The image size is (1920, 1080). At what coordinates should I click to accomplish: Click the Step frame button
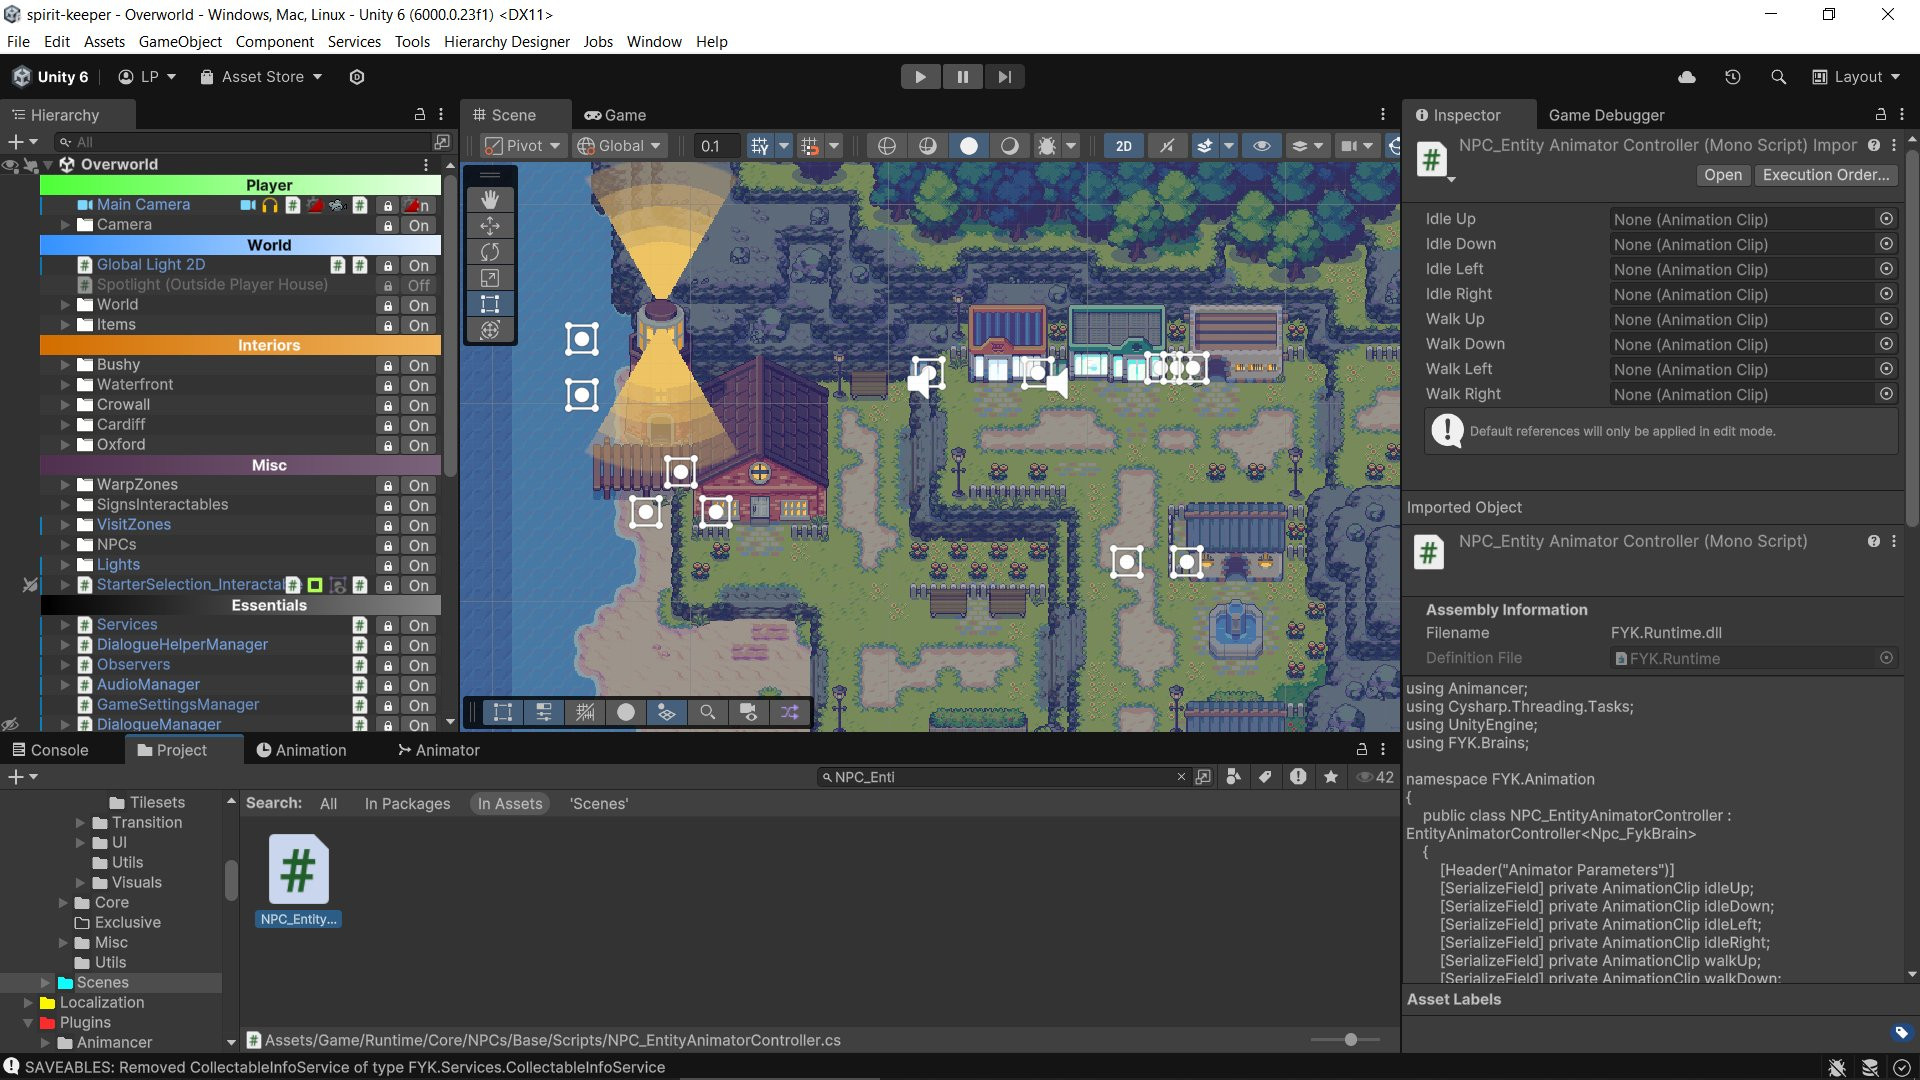tap(1004, 77)
